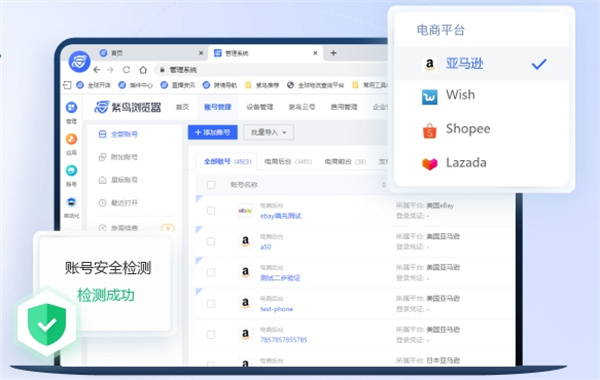Go back with the browser back arrow
The image size is (600, 380).
coord(97,70)
